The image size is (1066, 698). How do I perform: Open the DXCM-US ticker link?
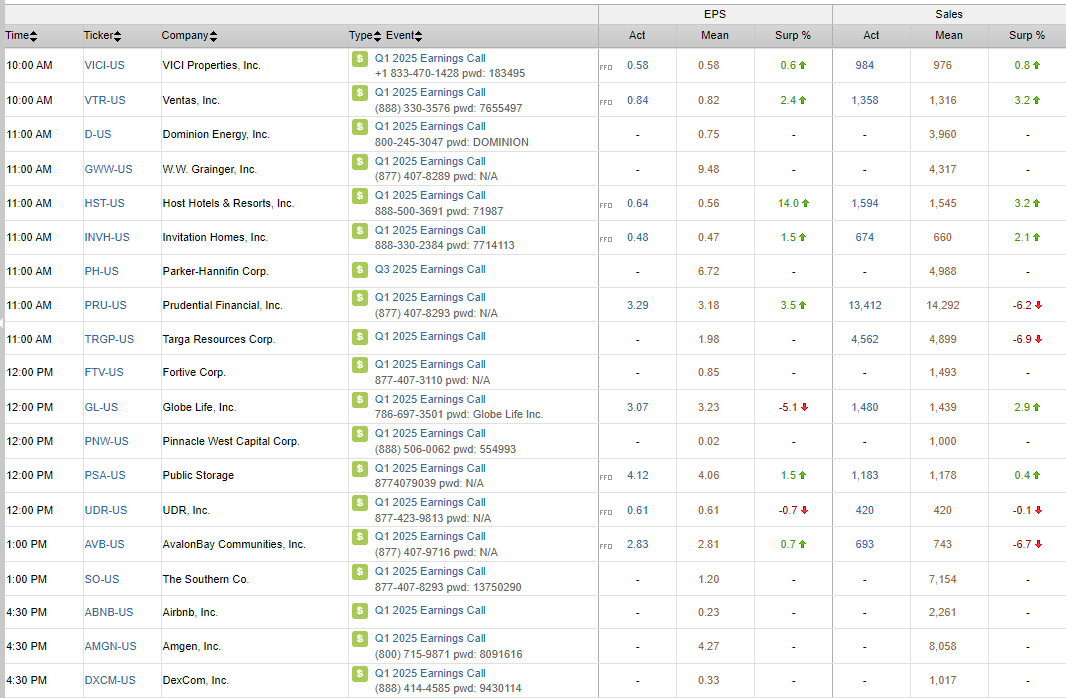click(x=110, y=680)
